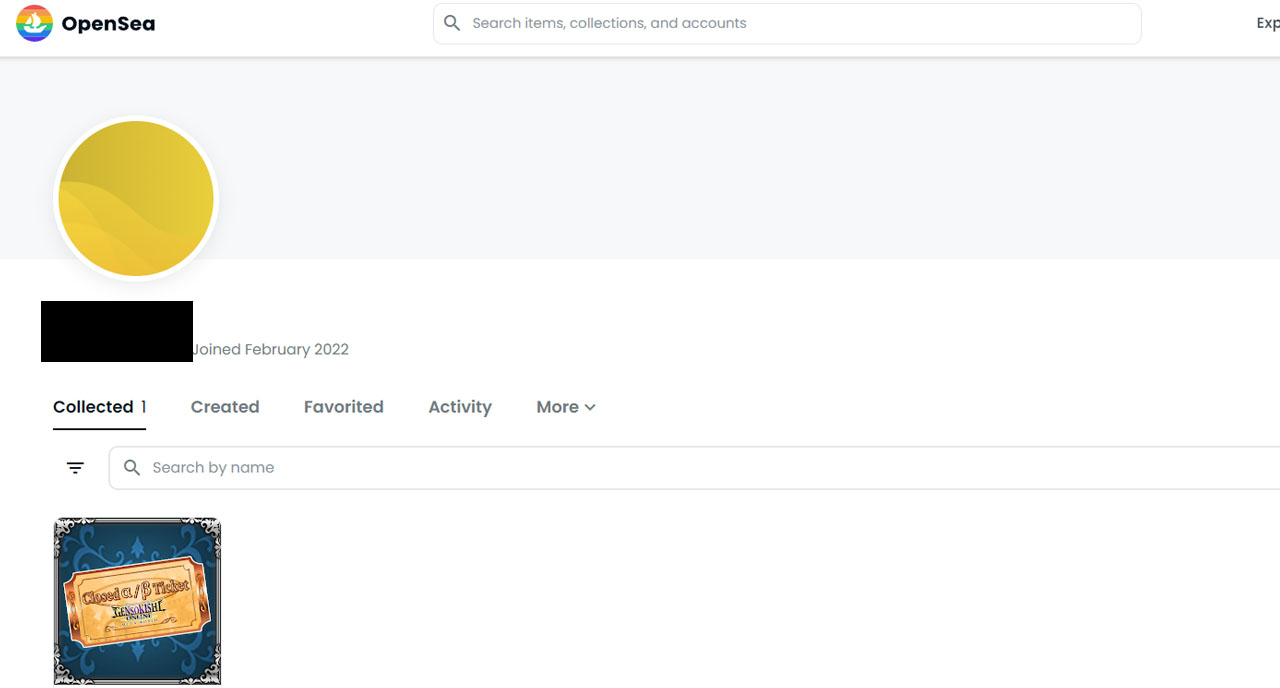
Task: Select the Collected tab
Action: point(93,407)
